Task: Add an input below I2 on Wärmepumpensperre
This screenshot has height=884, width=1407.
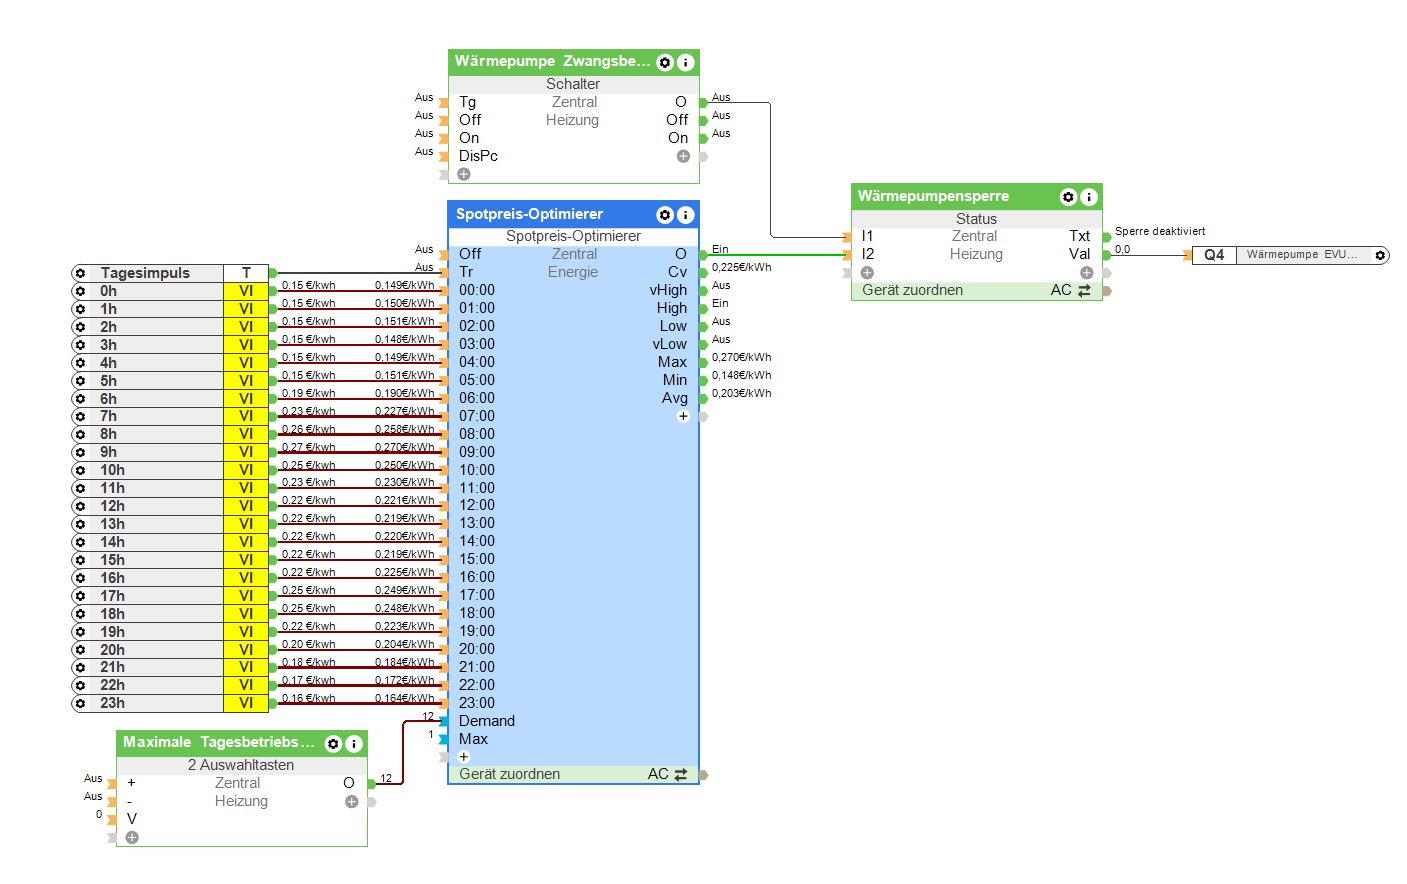Action: (x=867, y=272)
